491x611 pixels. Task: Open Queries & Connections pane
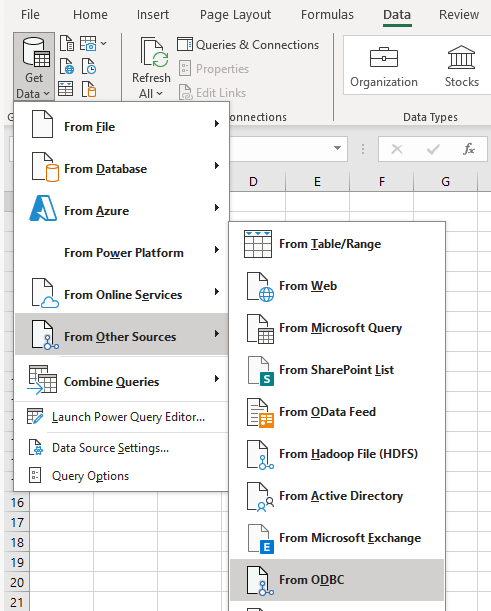click(x=248, y=45)
